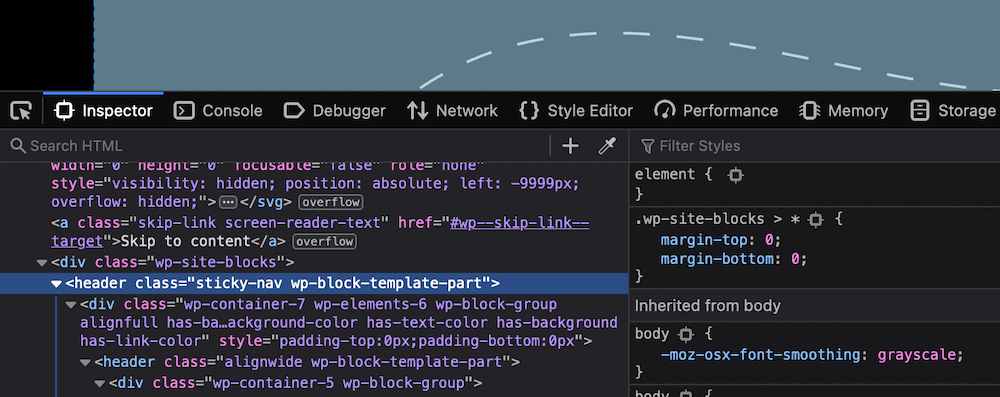Highlight elements matching element rule selector

735,175
